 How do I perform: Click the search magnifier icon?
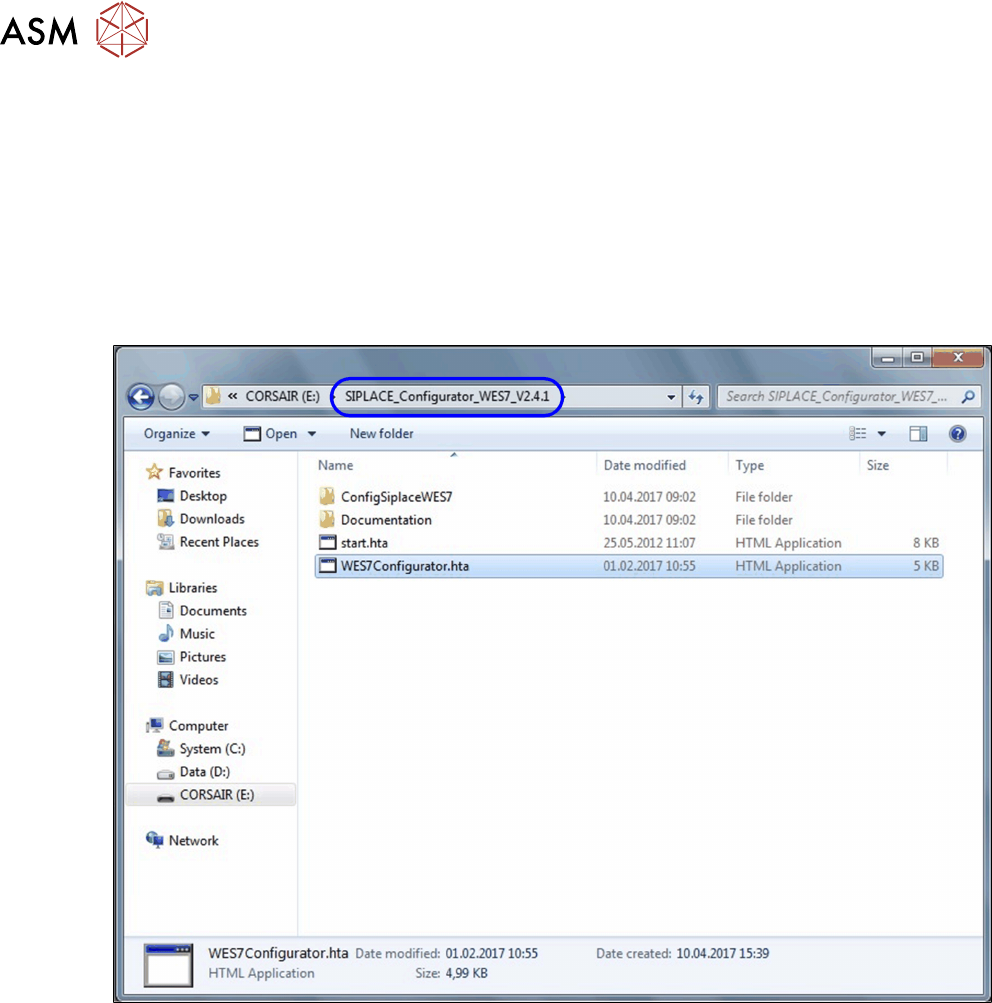pos(968,397)
